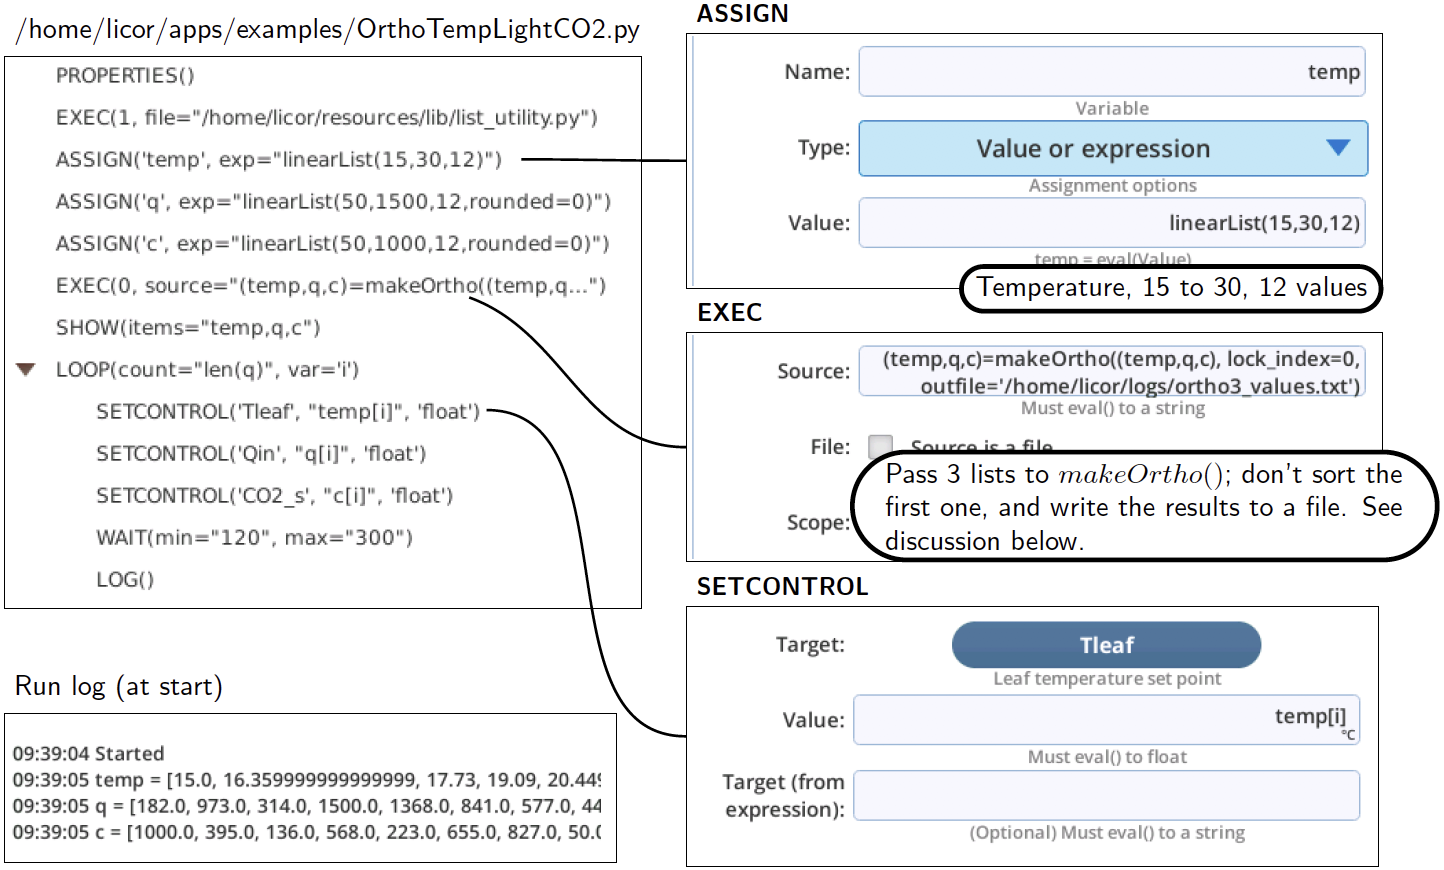Open the Value or expression Type dropdown
This screenshot has width=1444, height=870.
(1113, 149)
